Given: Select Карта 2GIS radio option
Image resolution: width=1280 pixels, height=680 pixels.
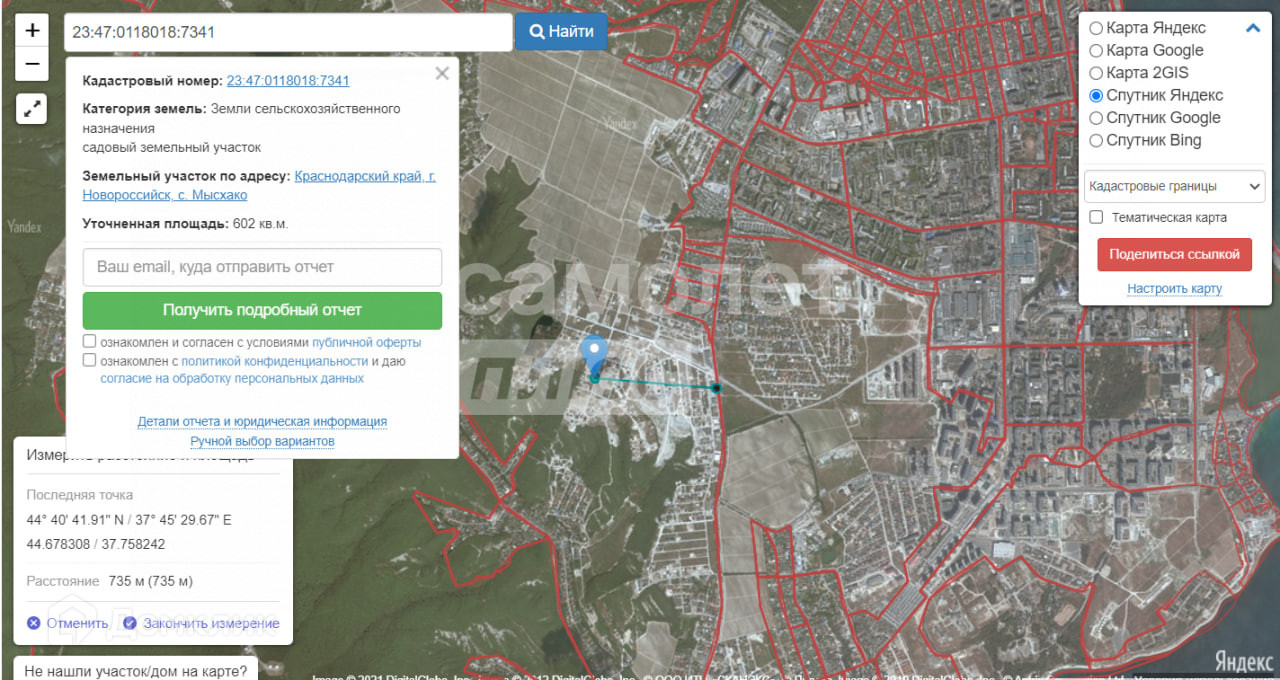Looking at the screenshot, I should click(1096, 73).
